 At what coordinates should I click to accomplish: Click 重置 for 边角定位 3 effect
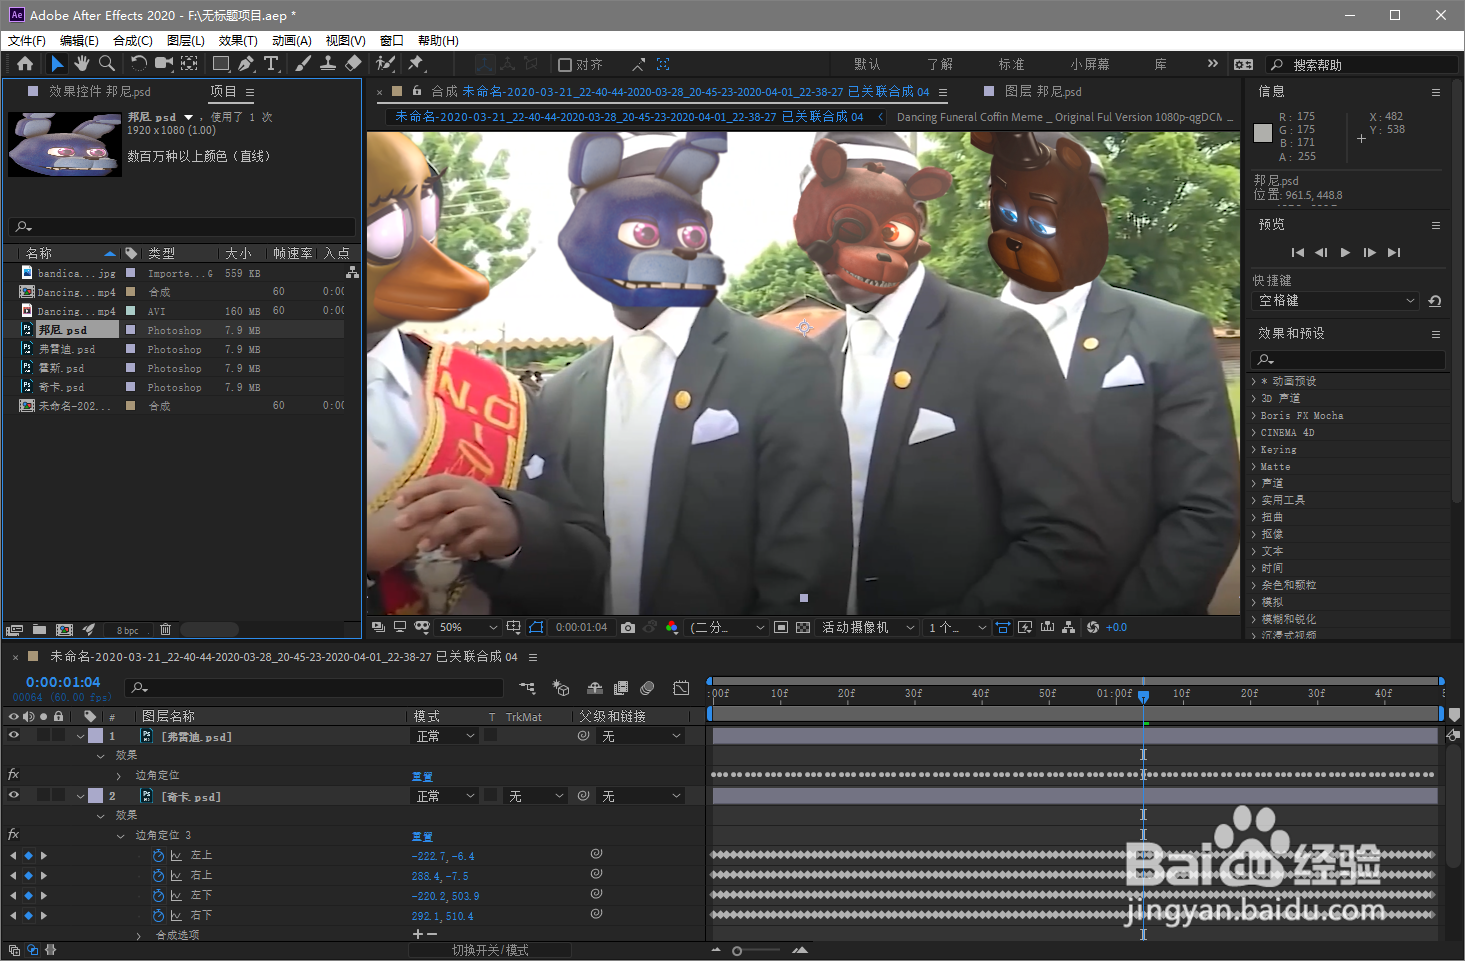(422, 835)
